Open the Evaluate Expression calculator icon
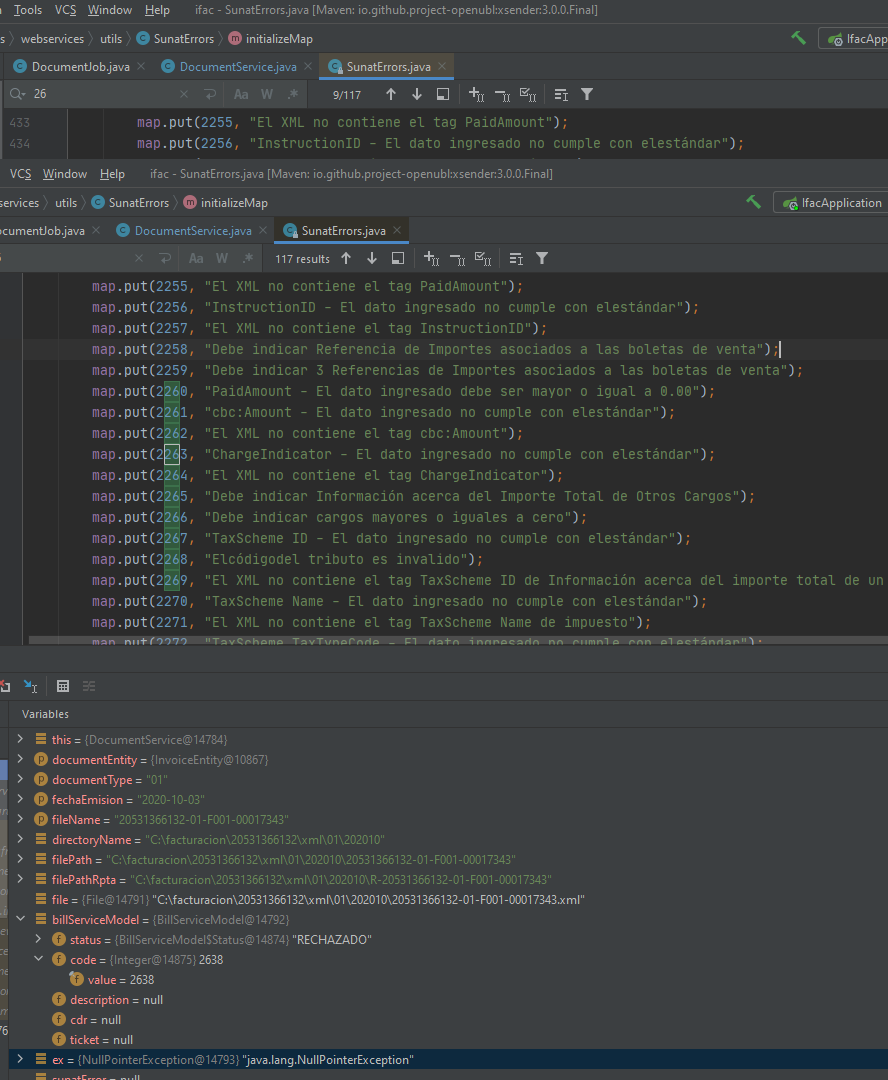Viewport: 888px width, 1080px height. point(63,686)
